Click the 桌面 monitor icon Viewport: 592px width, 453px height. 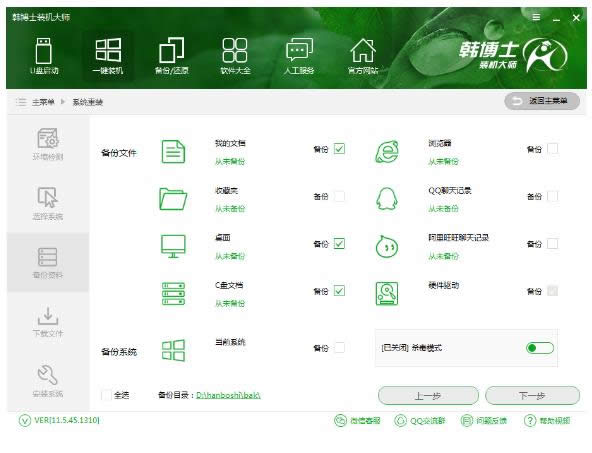173,246
